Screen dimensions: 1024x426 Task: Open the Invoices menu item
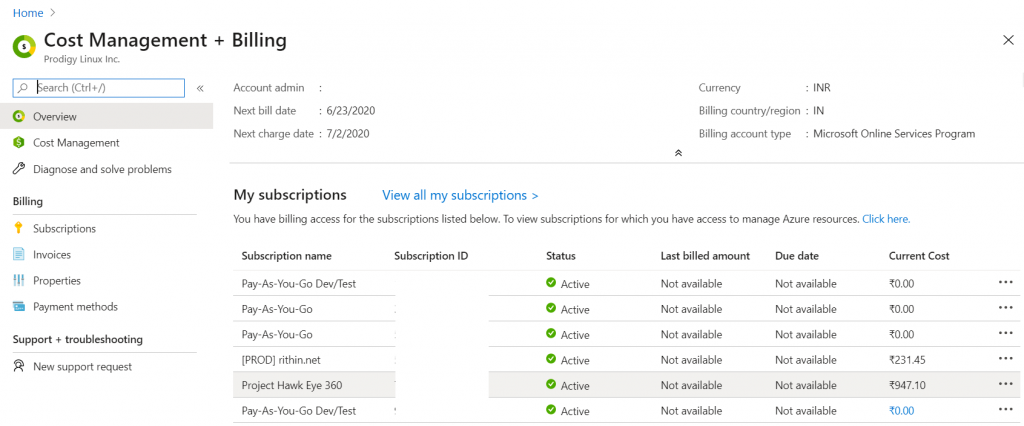(52, 255)
